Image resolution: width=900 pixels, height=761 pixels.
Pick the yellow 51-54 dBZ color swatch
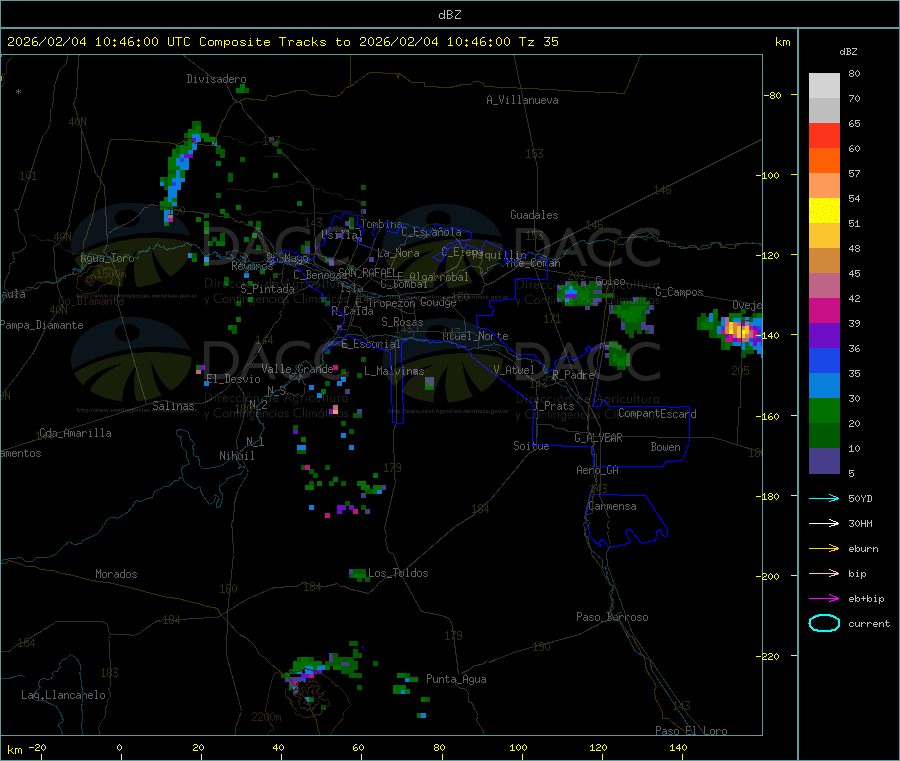click(824, 211)
